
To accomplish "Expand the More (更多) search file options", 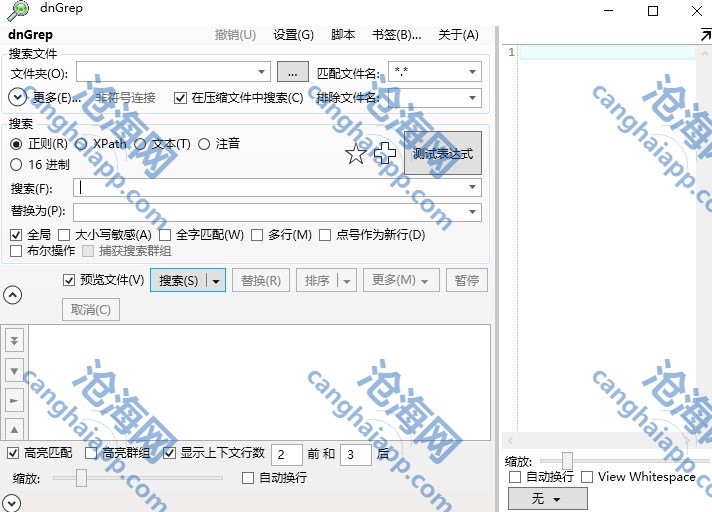I will [x=18, y=98].
